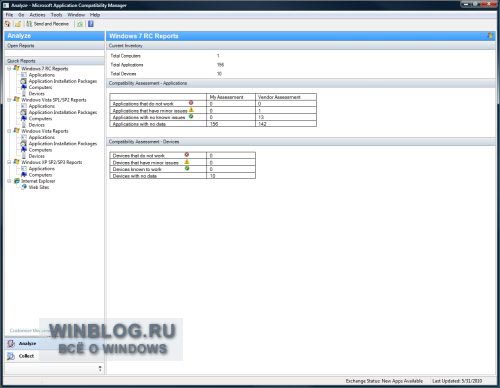This screenshot has width=500, height=388.
Task: Click the configure buttons chevron below Collect
Action: click(100, 369)
